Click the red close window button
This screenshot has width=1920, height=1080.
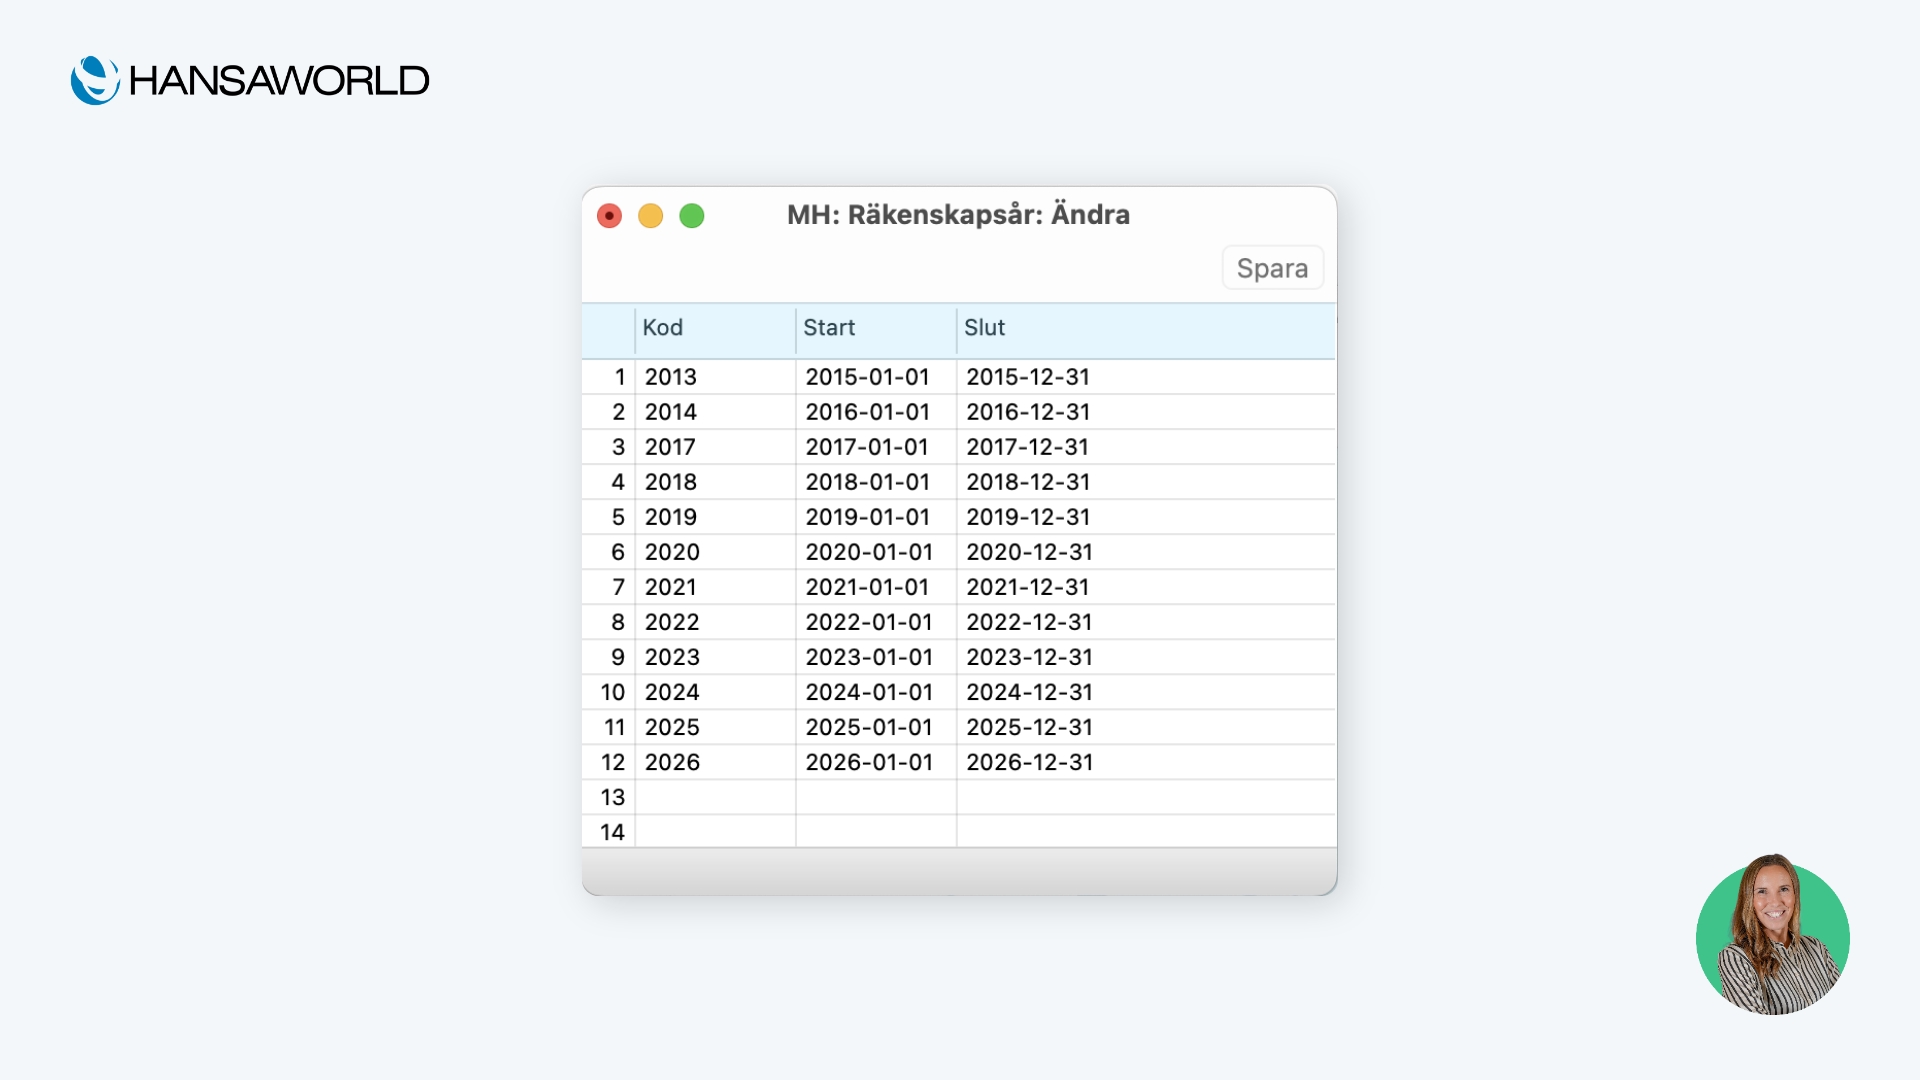(x=609, y=216)
